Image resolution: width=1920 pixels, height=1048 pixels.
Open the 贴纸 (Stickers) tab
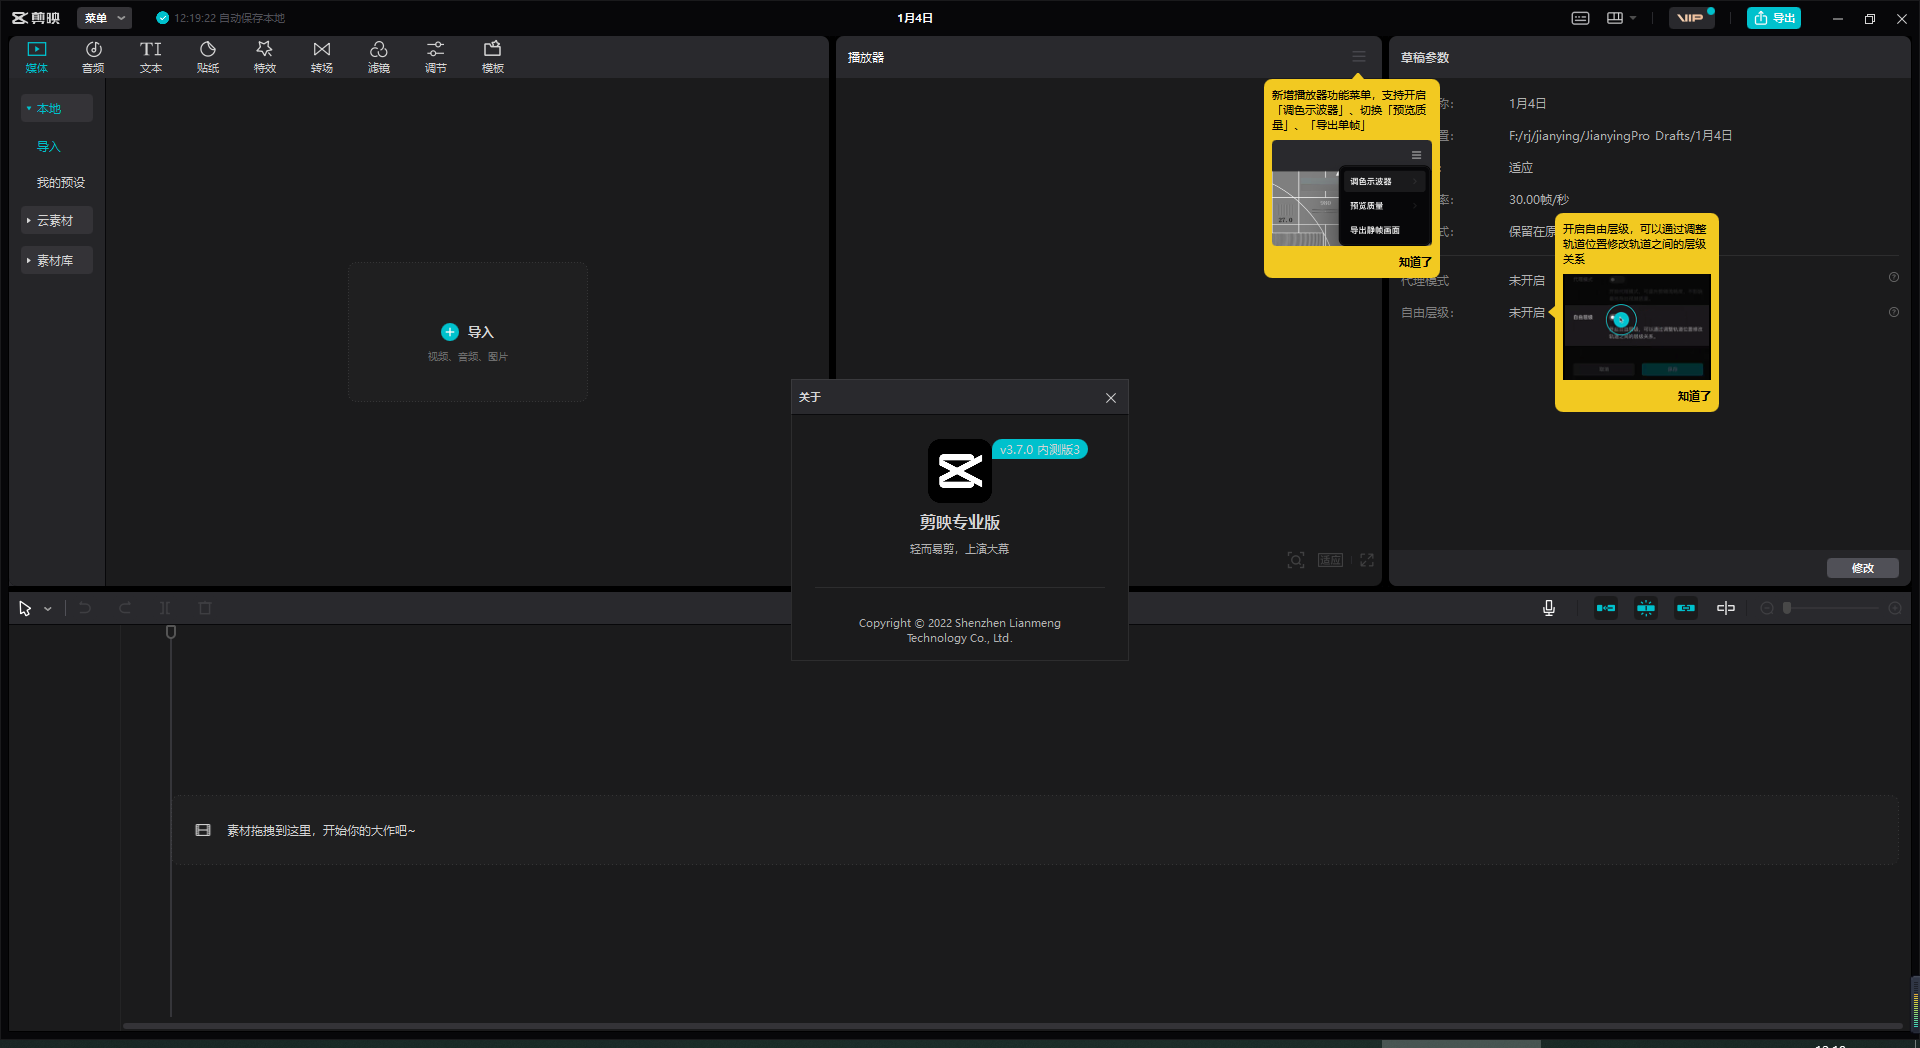[x=208, y=57]
